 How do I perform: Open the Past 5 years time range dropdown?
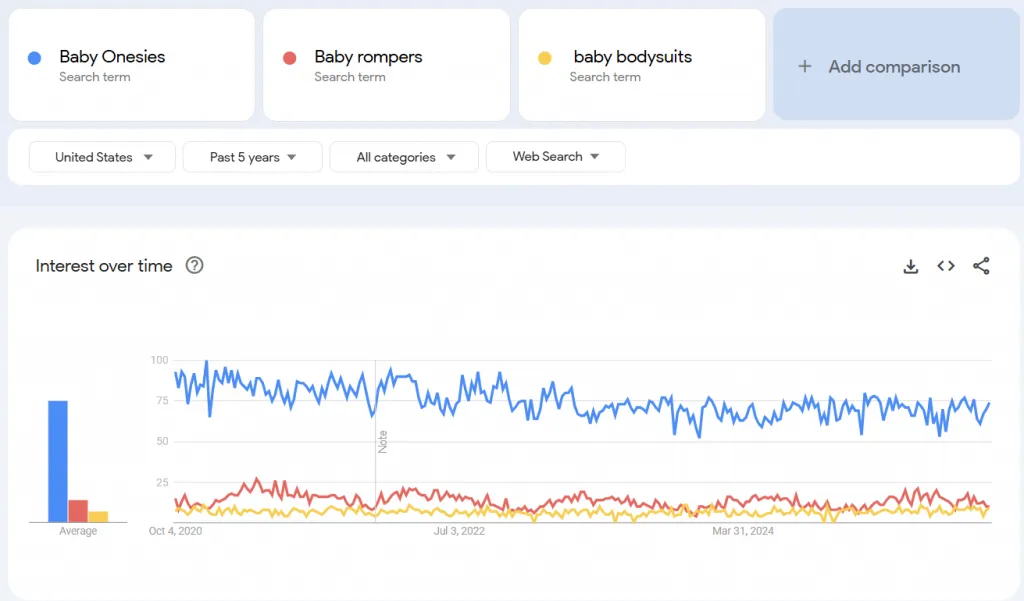(x=253, y=157)
